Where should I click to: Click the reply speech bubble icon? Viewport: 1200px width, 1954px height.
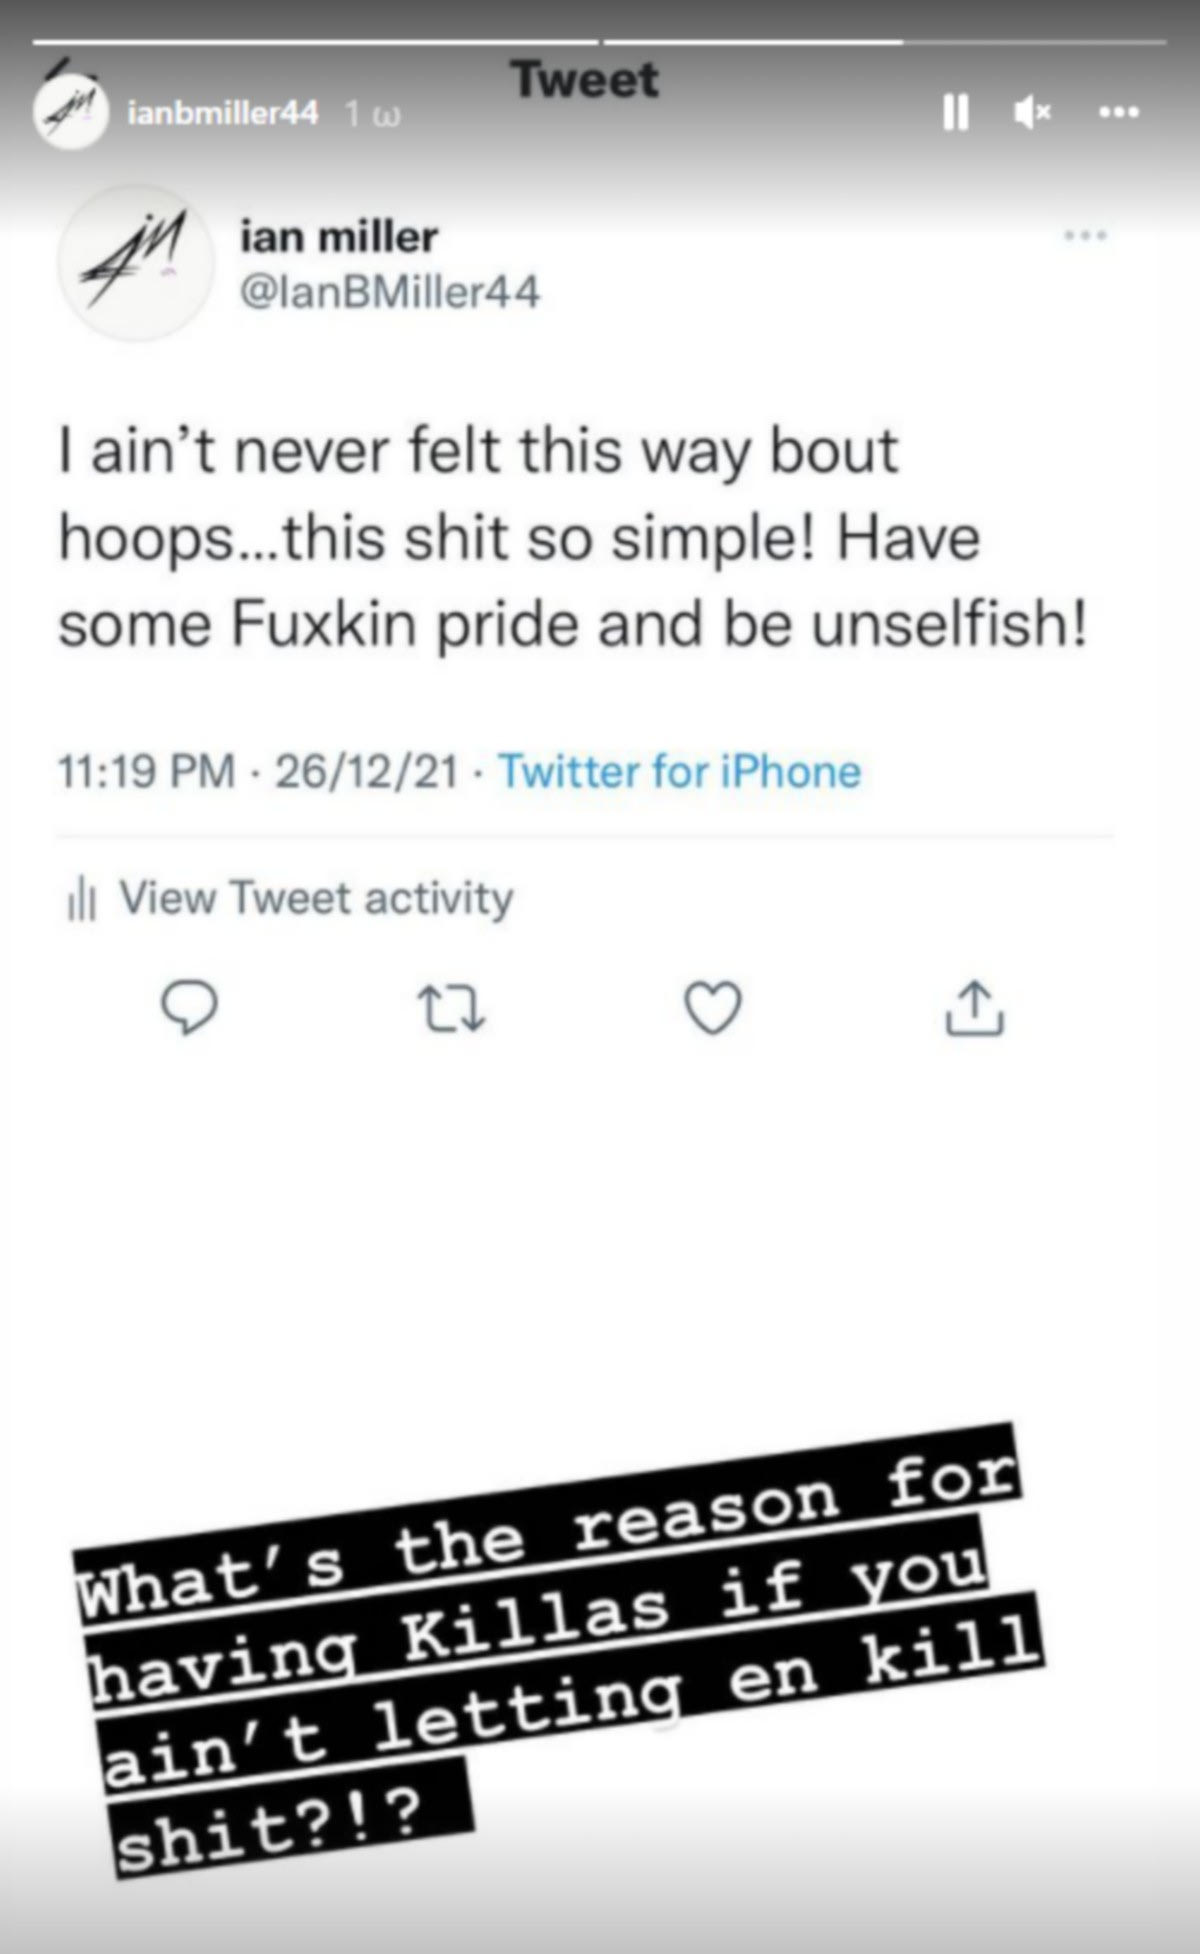pyautogui.click(x=190, y=1008)
